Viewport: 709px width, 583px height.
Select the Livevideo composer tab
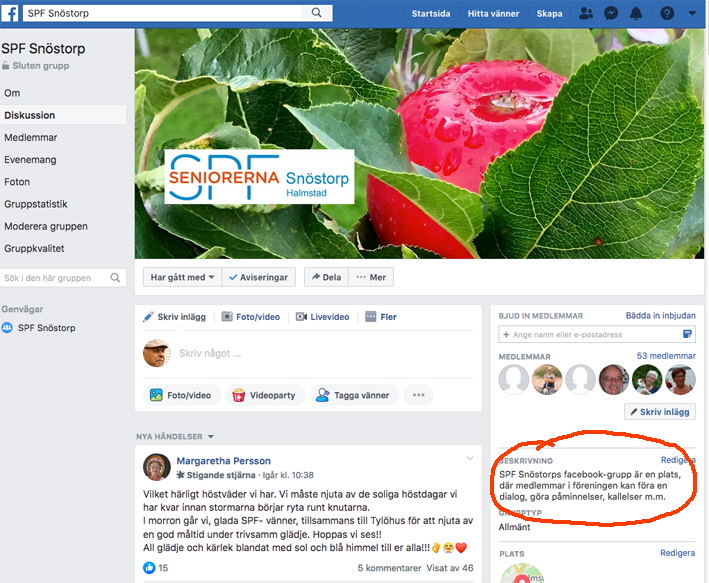point(323,317)
